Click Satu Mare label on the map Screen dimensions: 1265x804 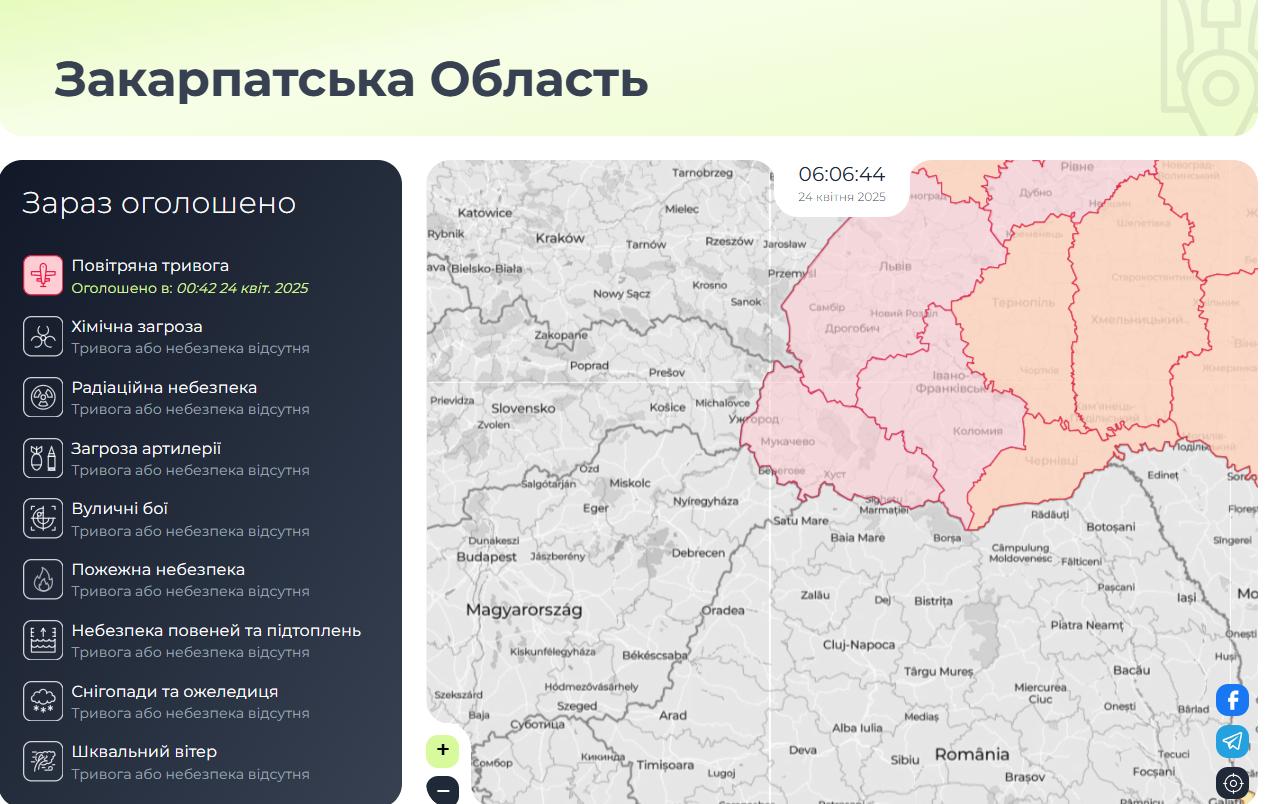801,521
